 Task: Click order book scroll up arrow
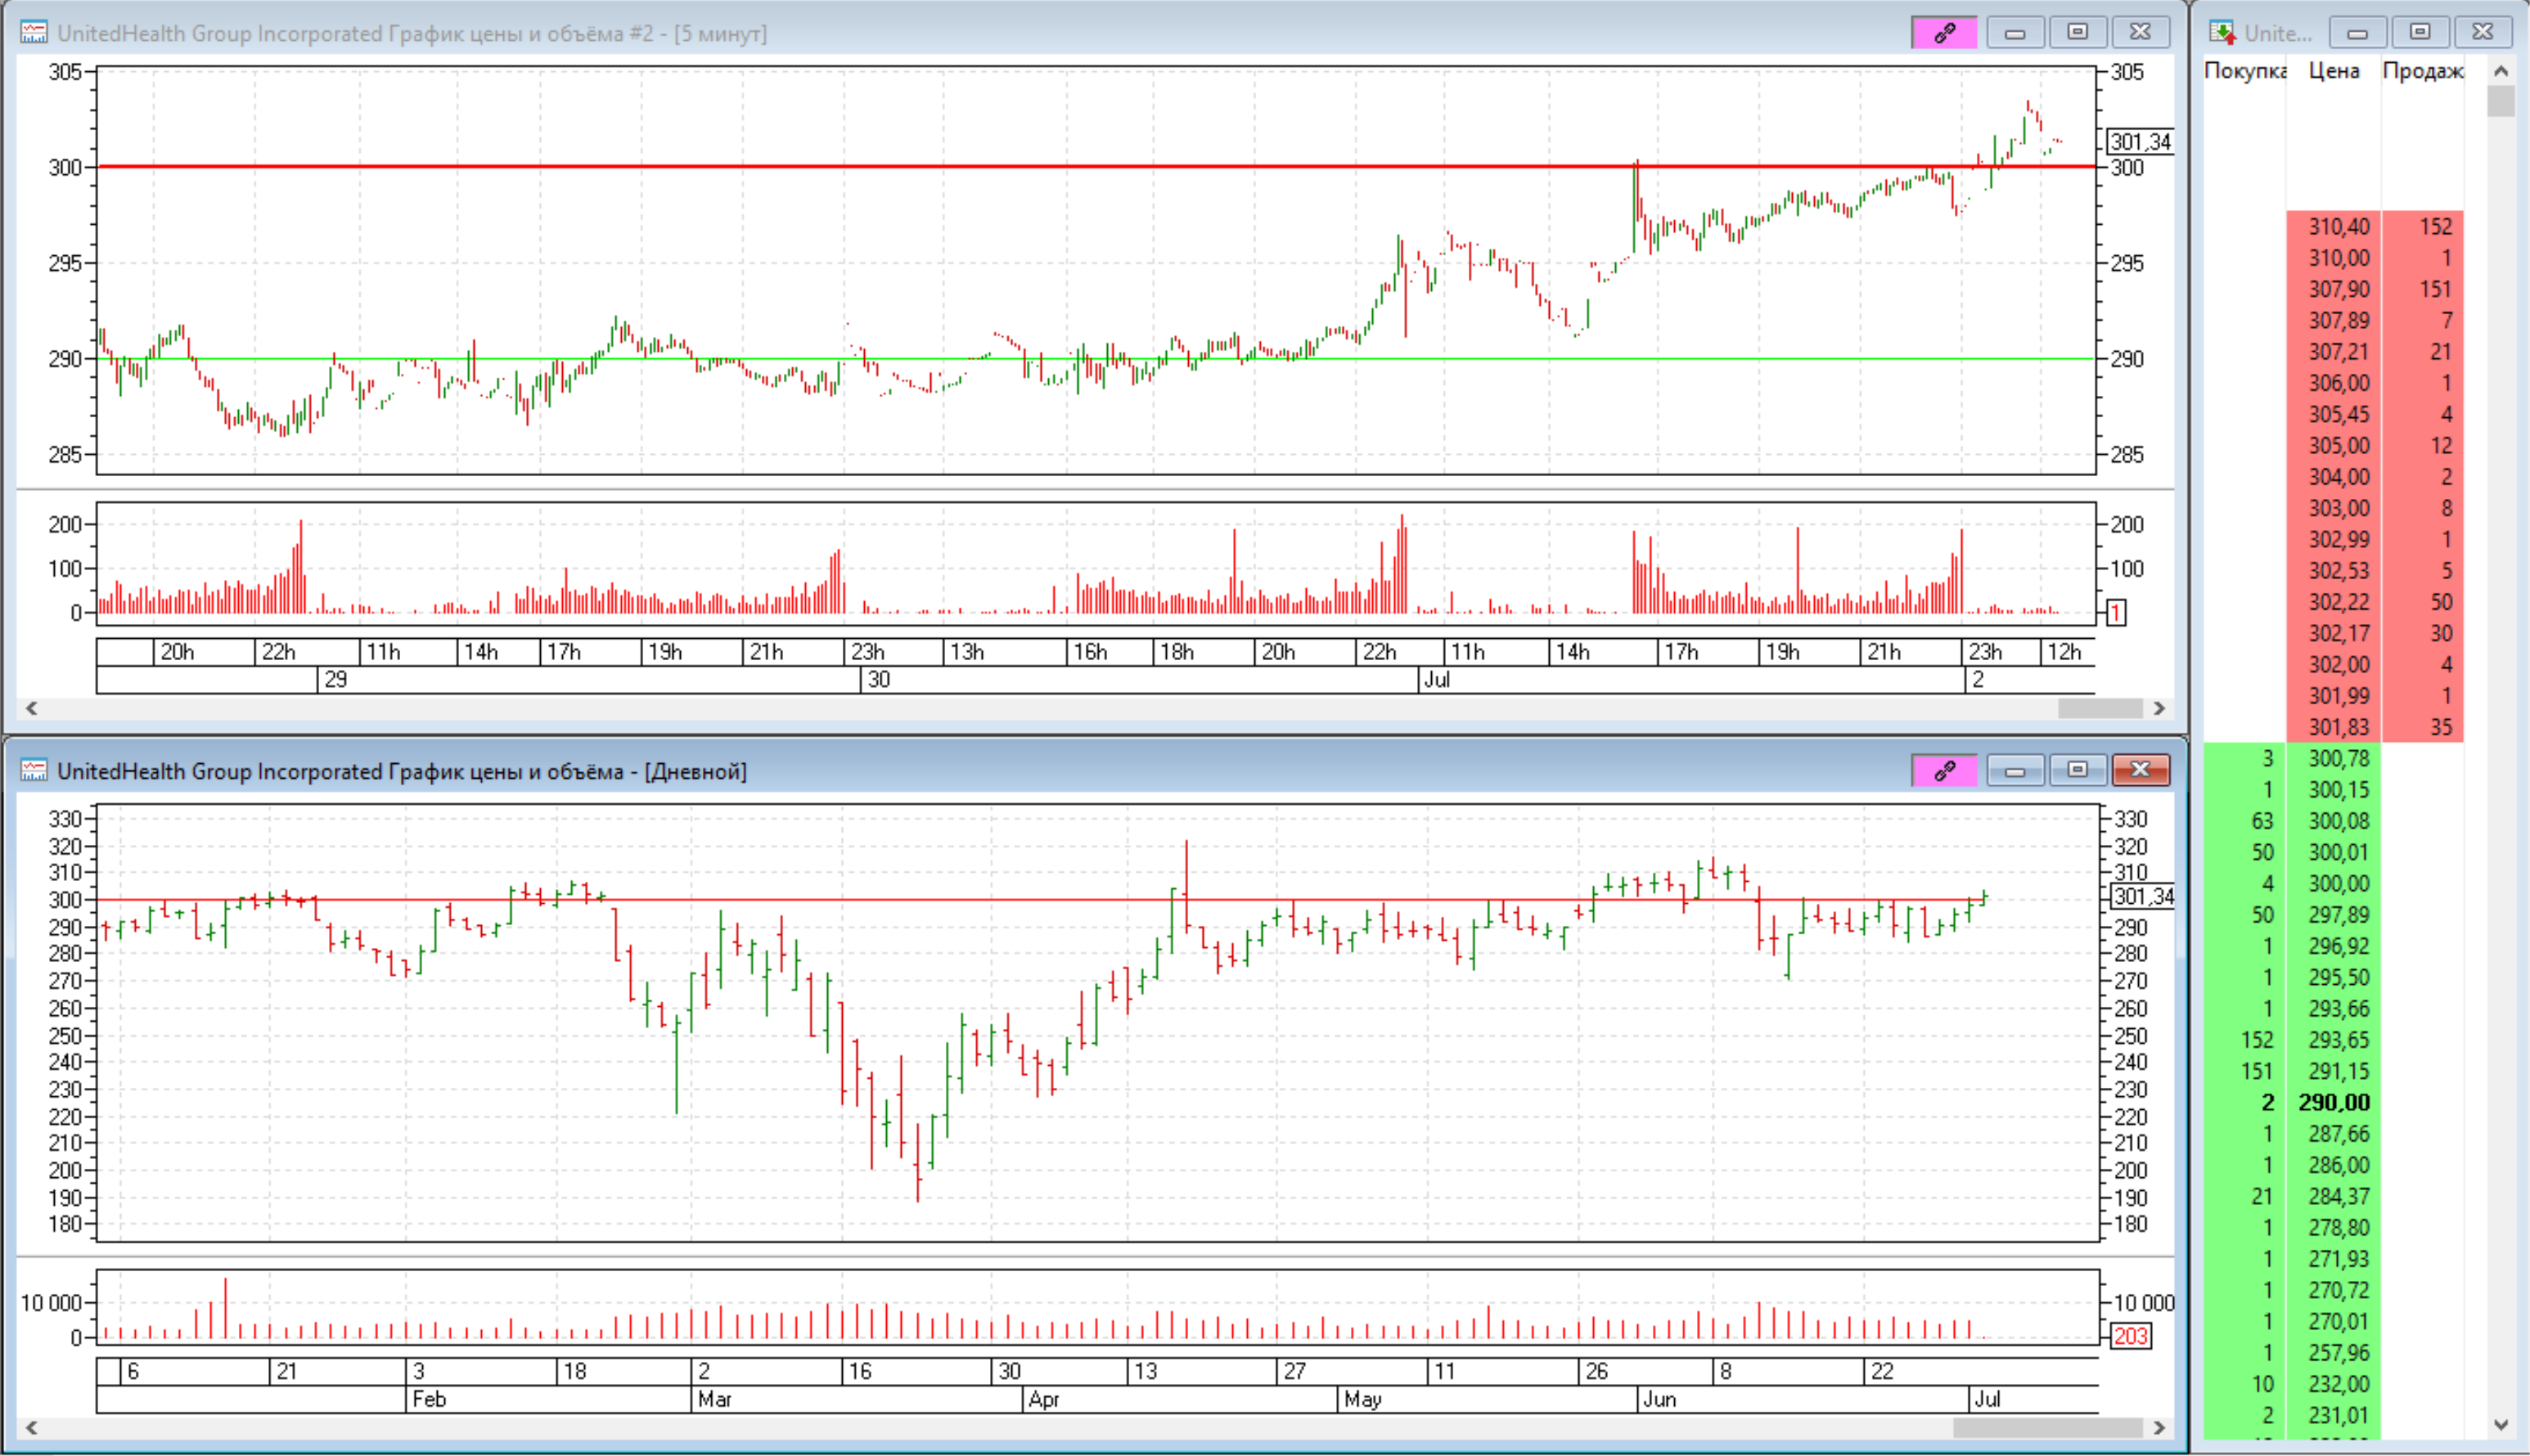[x=2501, y=71]
